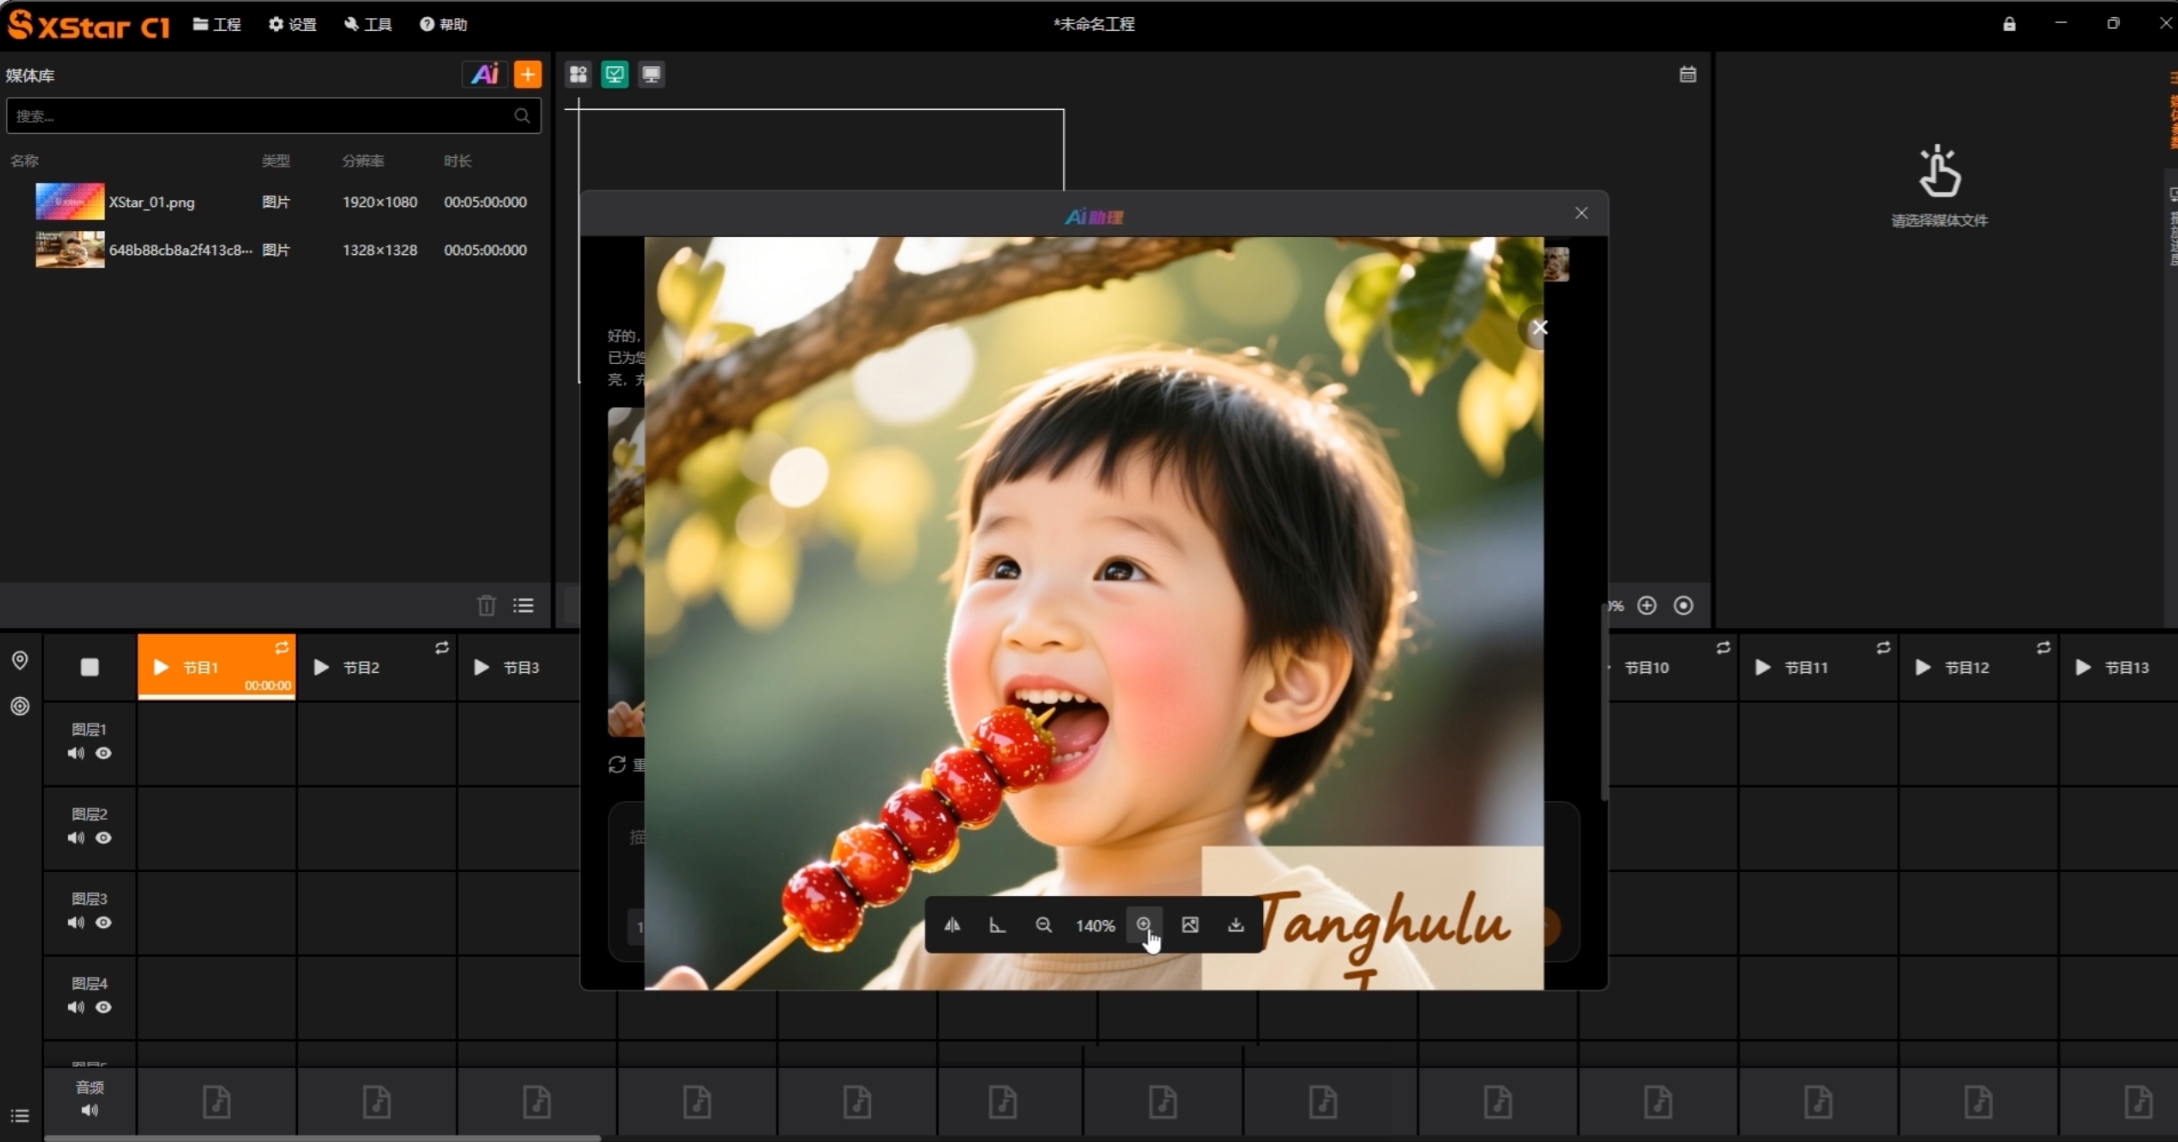Toggle visibility of 图层3

pos(103,923)
